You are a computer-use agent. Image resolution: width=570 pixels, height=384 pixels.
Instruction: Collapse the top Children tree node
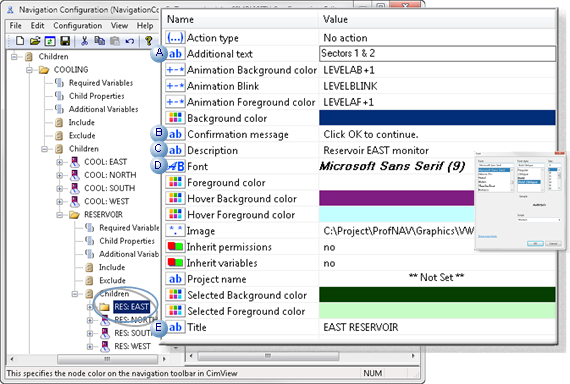tap(14, 57)
